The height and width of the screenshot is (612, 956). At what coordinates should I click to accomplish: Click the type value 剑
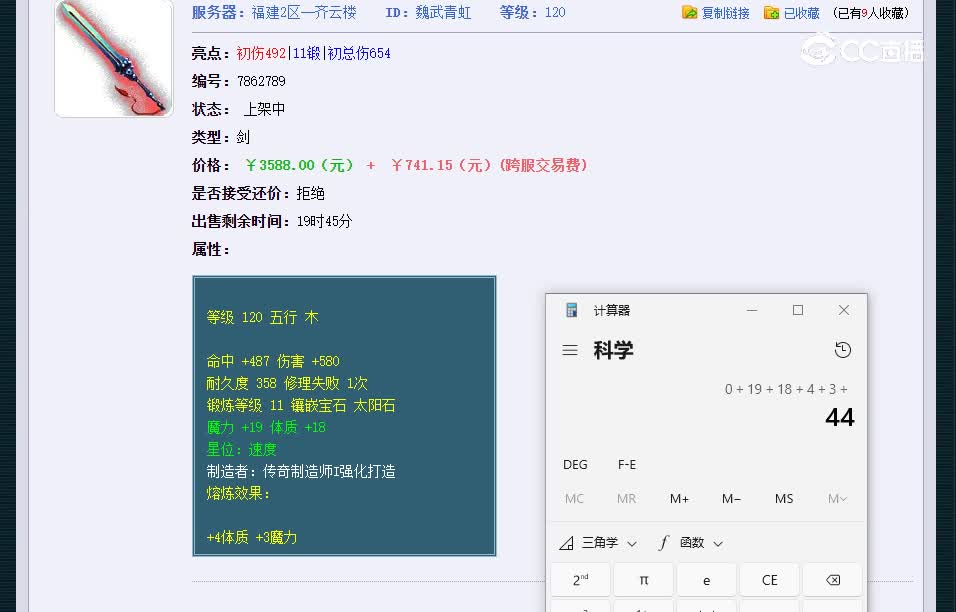coord(243,137)
